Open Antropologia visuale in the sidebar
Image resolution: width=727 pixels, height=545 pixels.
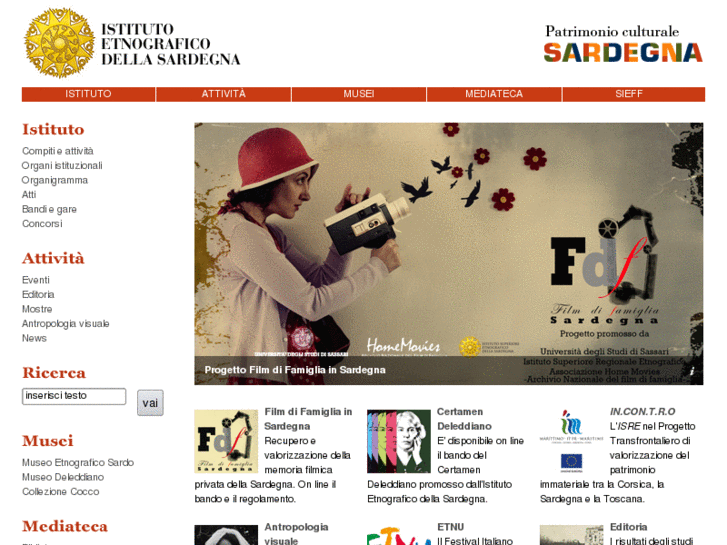click(65, 324)
